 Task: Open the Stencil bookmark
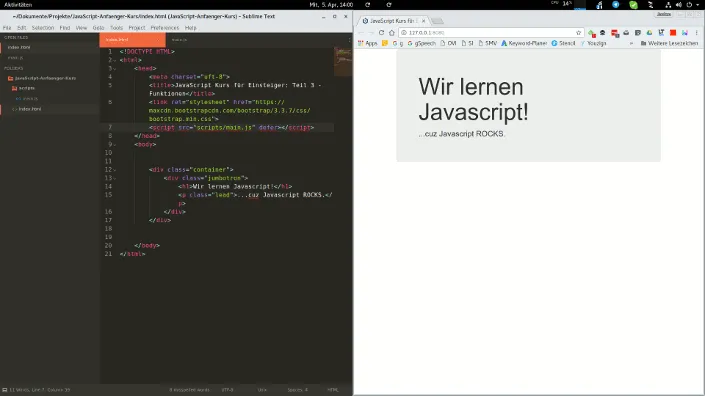tap(563, 44)
